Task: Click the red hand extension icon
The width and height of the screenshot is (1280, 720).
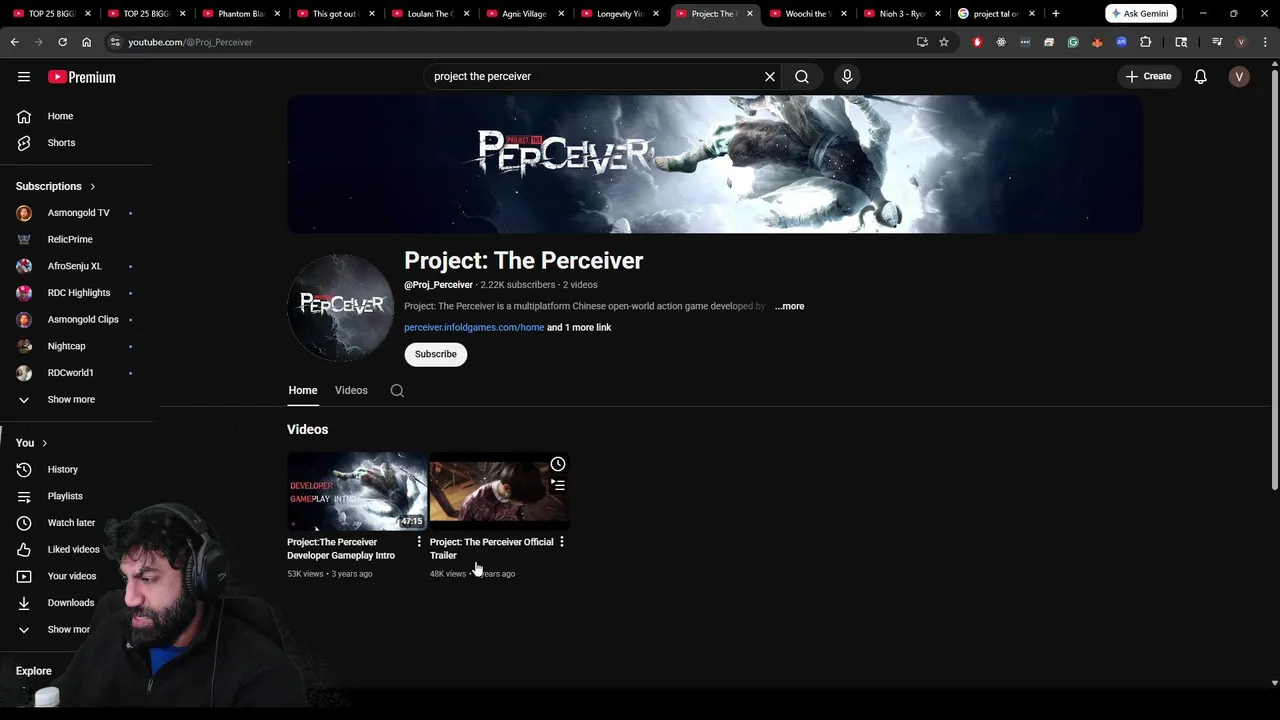Action: coord(977,42)
